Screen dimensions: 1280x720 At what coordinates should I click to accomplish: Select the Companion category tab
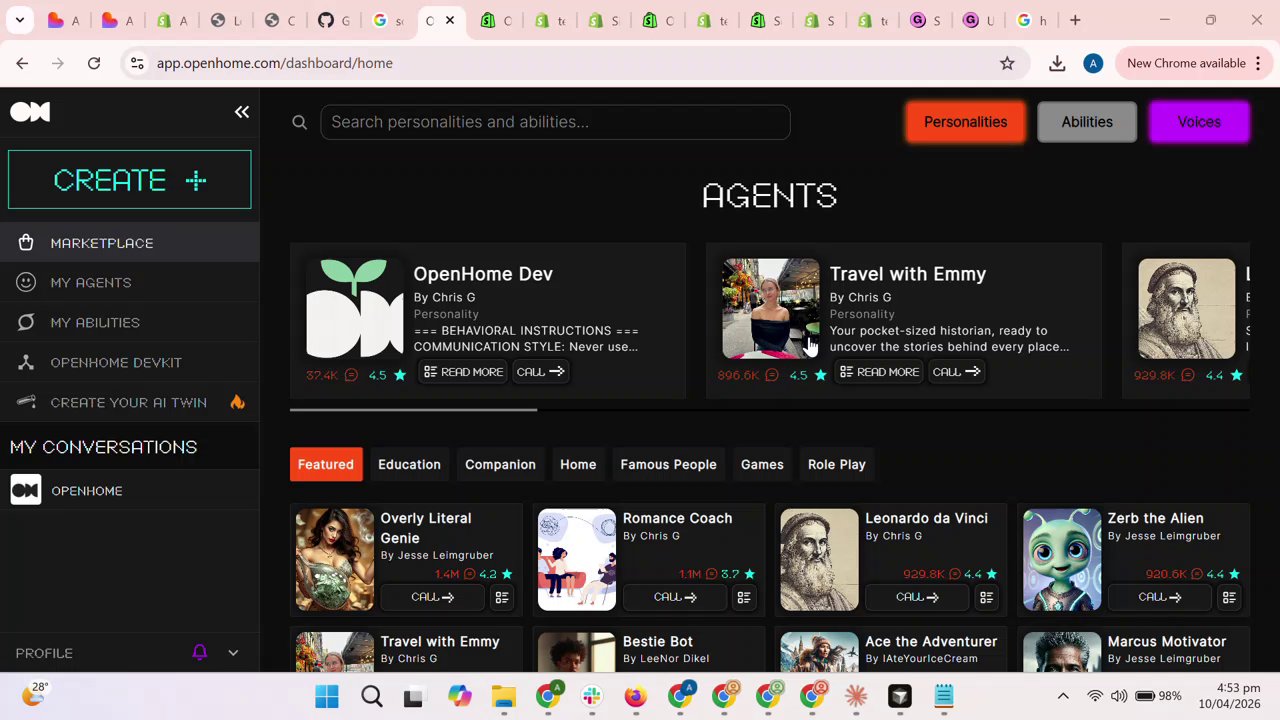click(500, 464)
